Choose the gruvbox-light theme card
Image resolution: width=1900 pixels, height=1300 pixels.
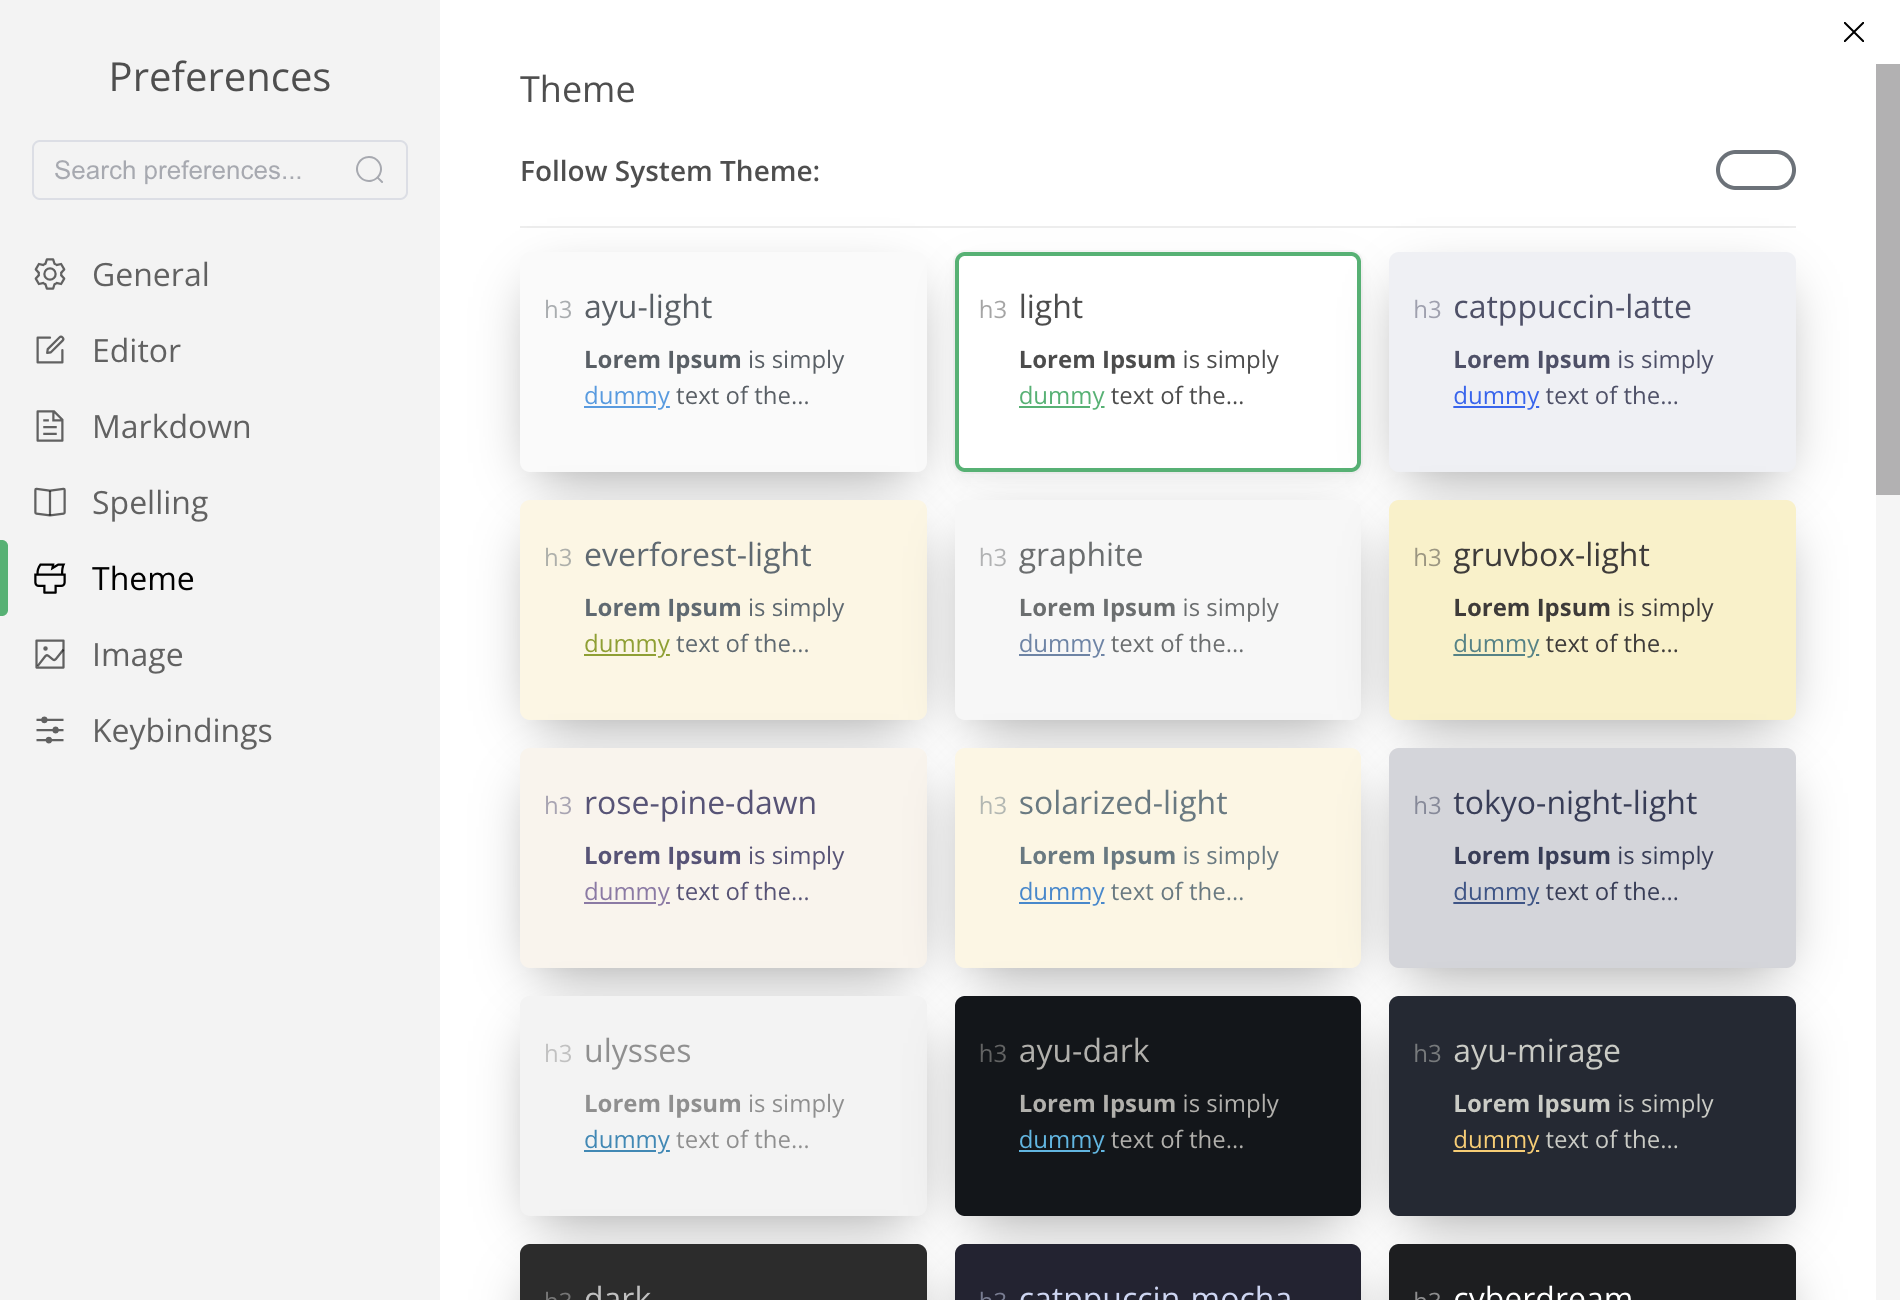pos(1592,610)
